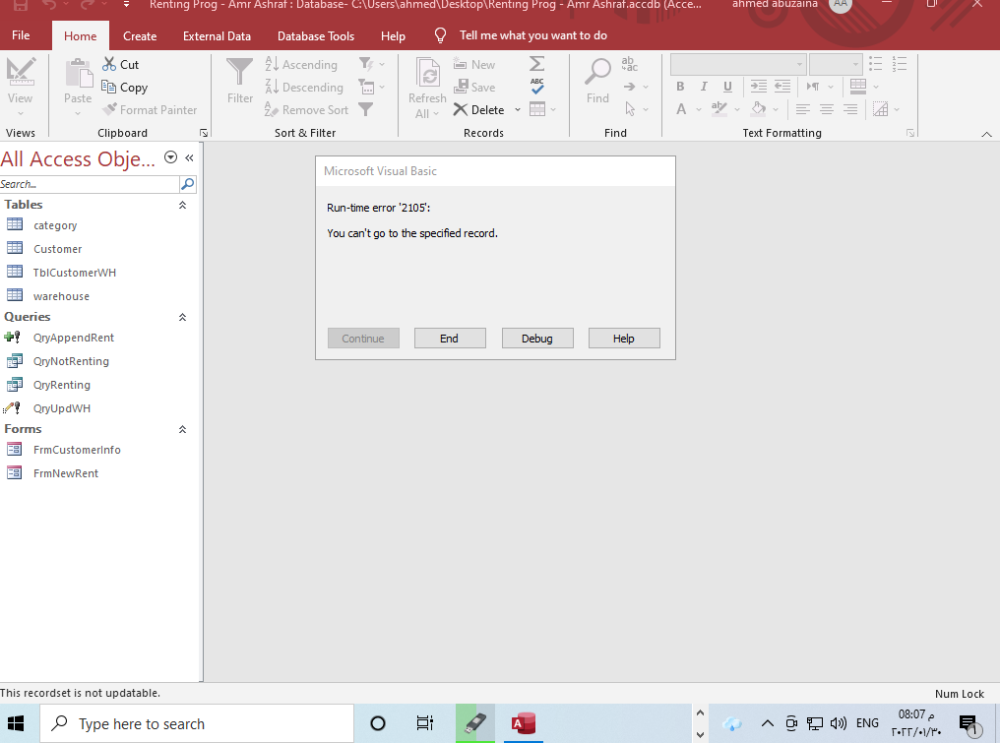Screen dimensions: 1000x743
Task: Click the disabled Continue button
Action: (363, 338)
